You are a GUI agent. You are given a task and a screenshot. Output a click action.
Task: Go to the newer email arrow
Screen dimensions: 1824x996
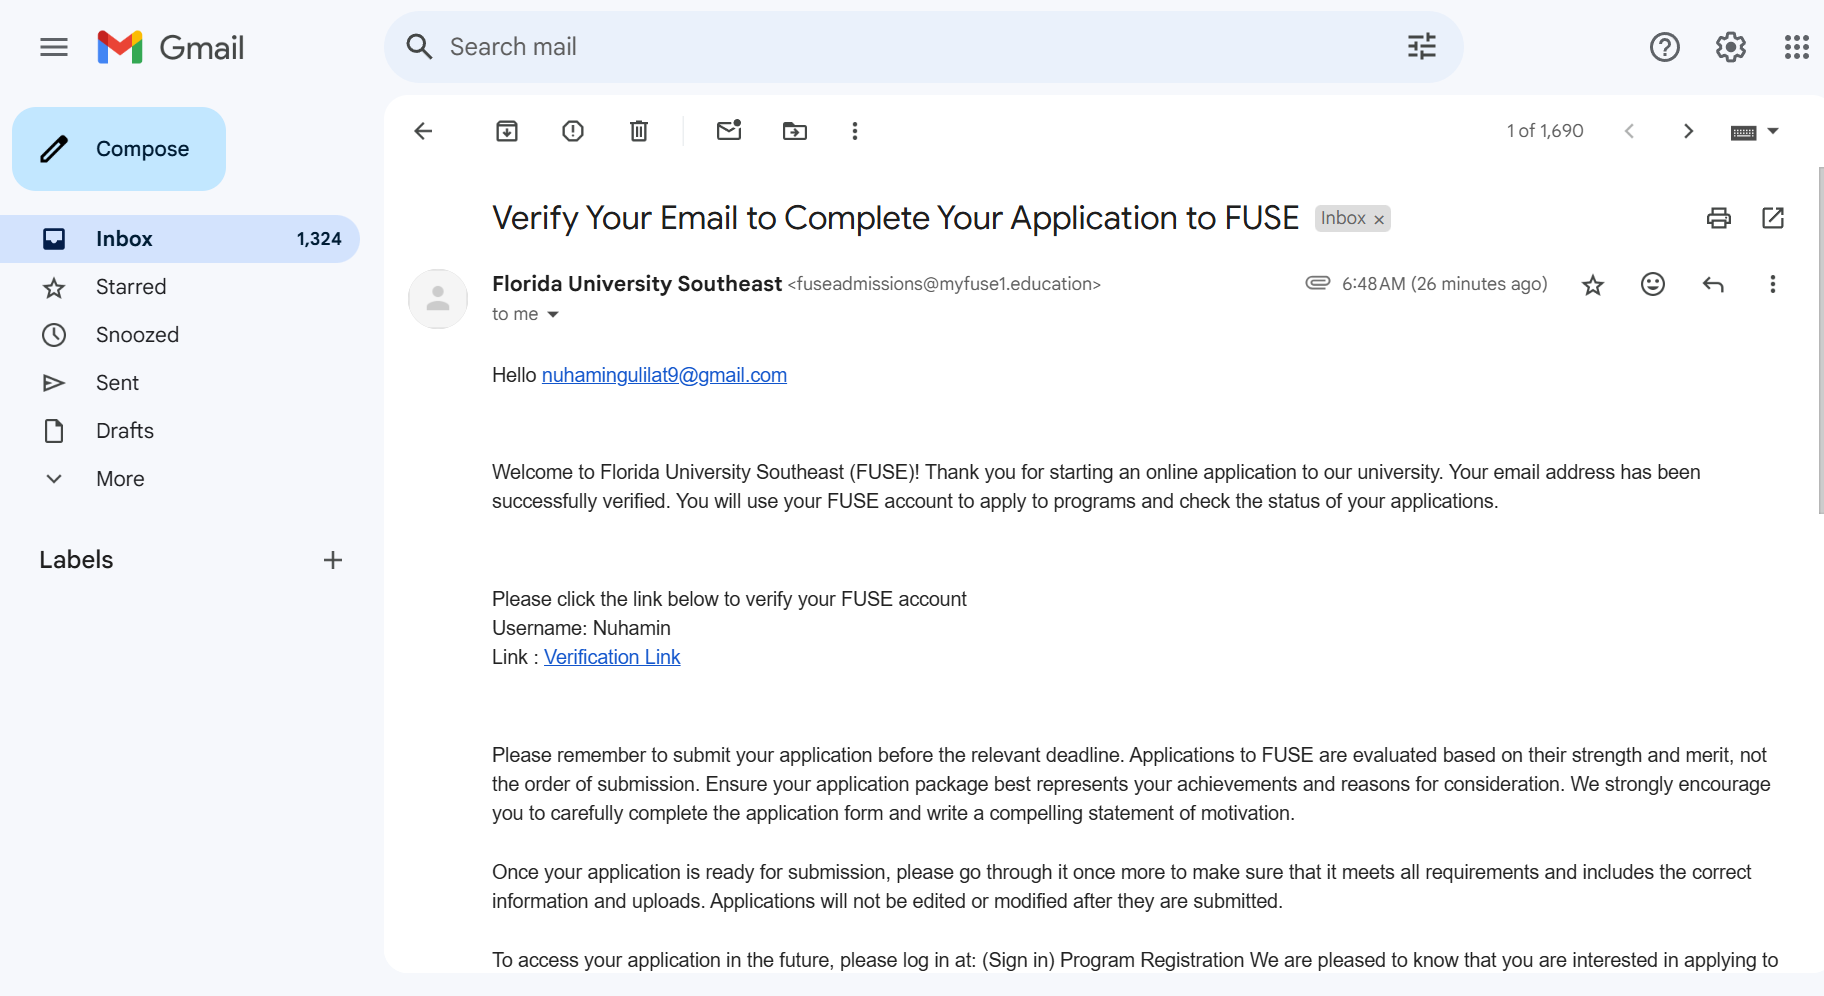pyautogui.click(x=1630, y=131)
